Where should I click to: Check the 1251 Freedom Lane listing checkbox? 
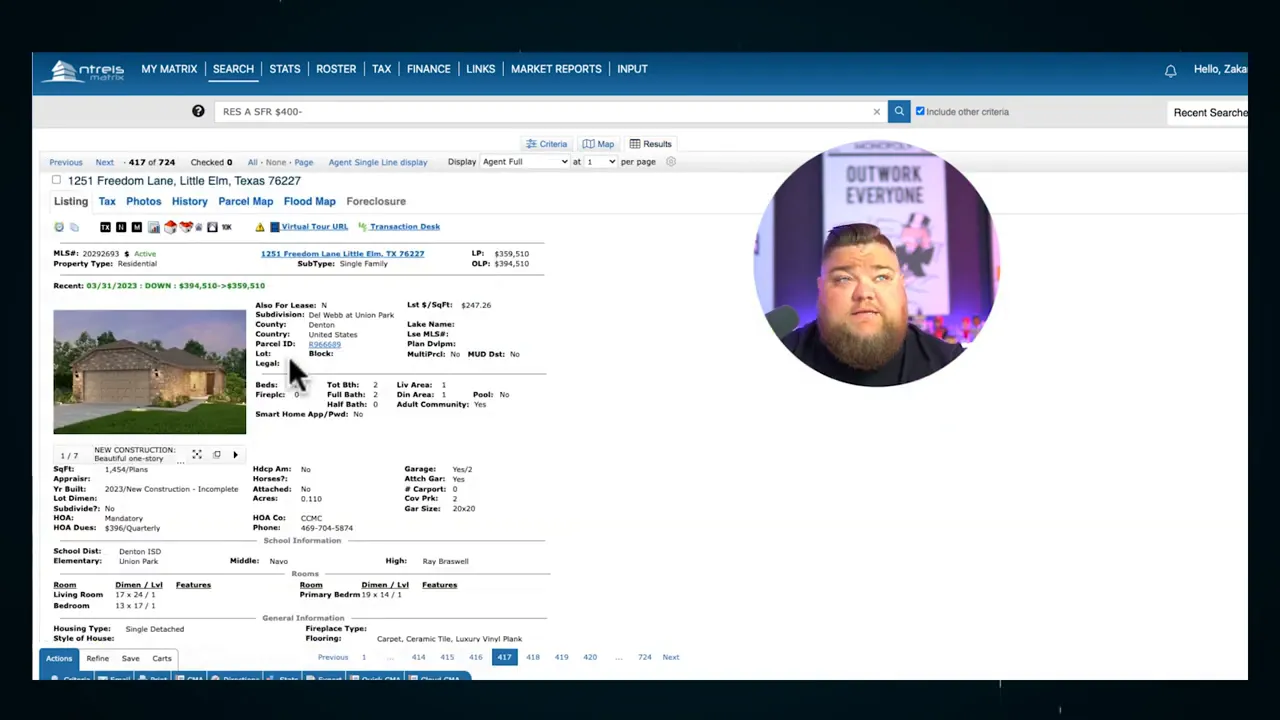tap(56, 180)
